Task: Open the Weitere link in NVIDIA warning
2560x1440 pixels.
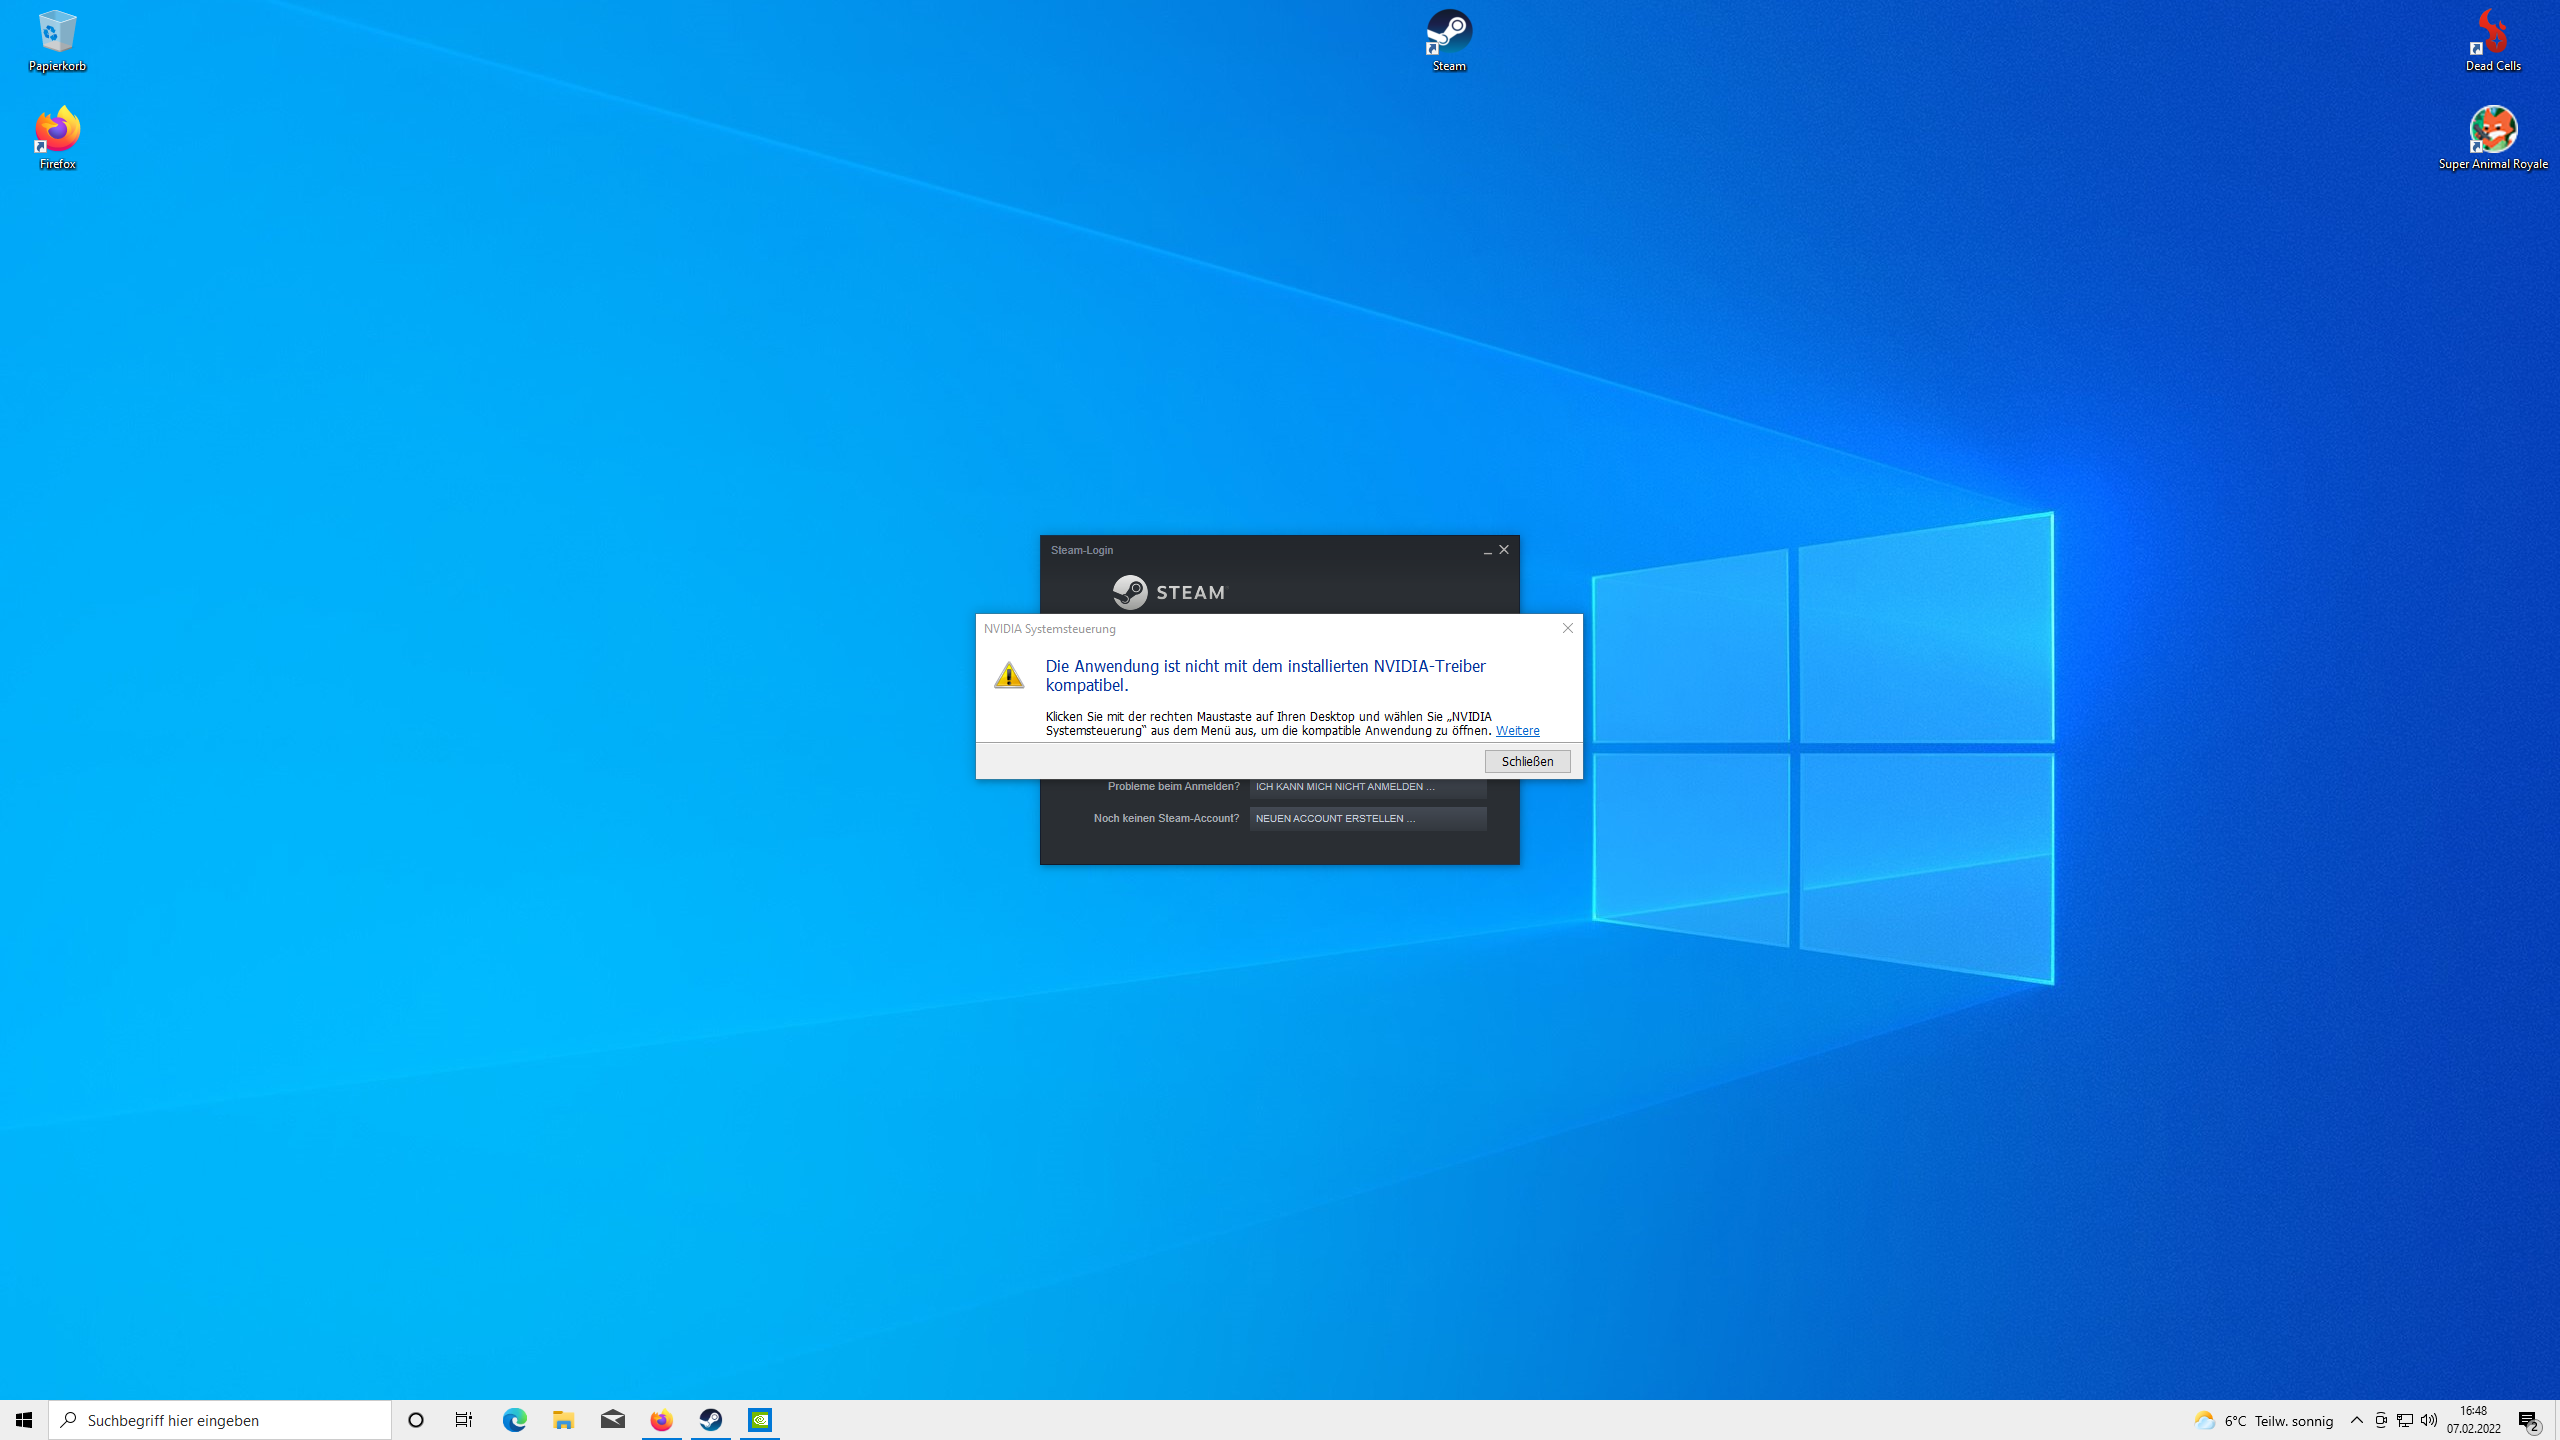Action: 1517,731
